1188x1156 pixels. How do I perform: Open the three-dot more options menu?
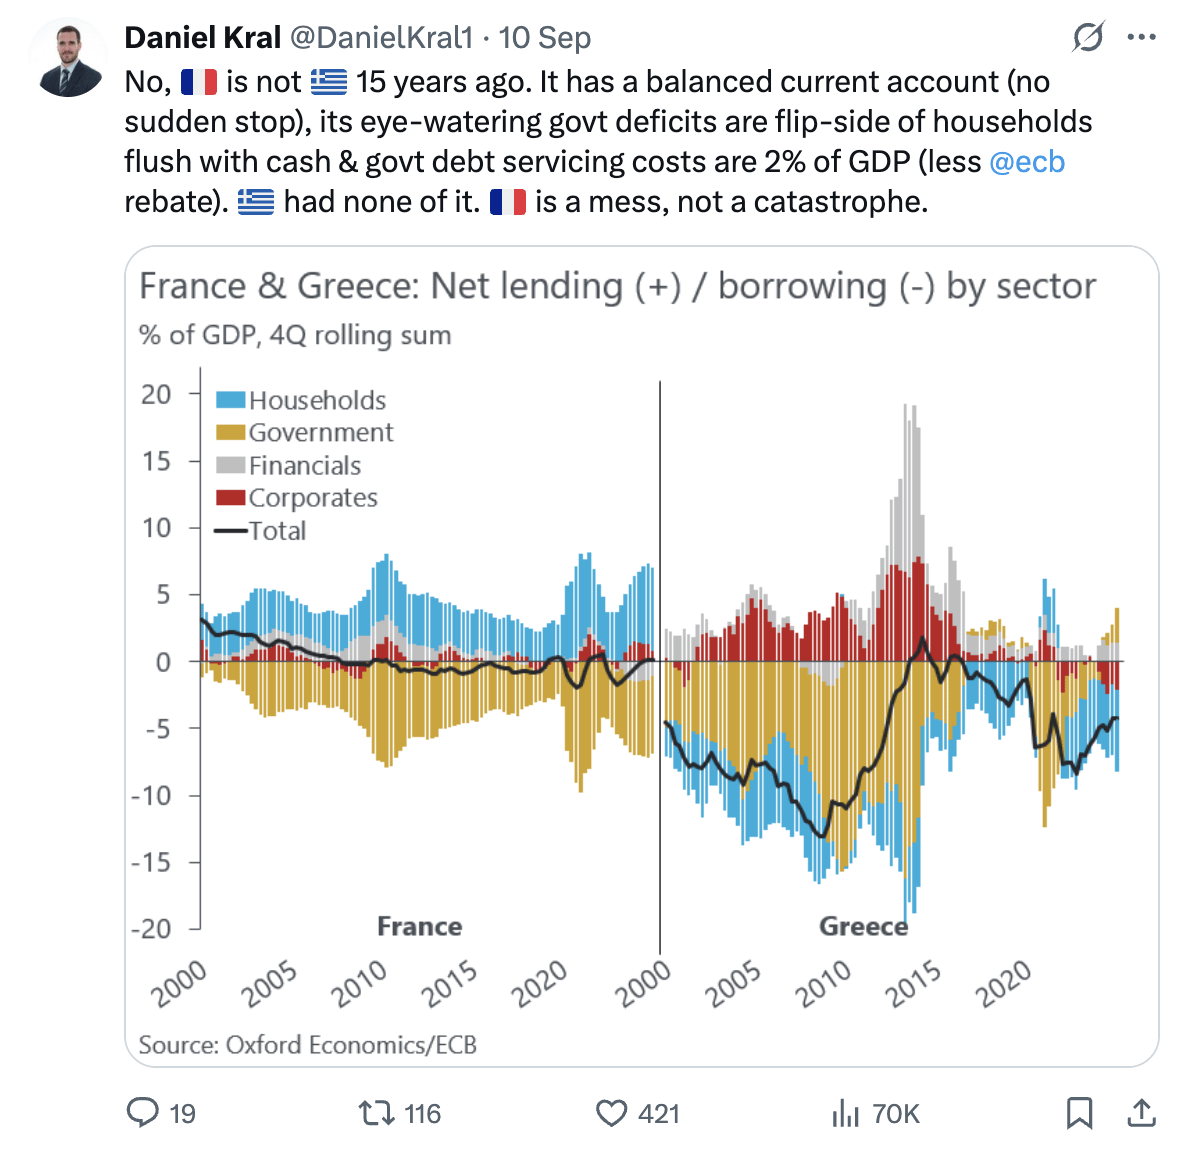pos(1141,36)
